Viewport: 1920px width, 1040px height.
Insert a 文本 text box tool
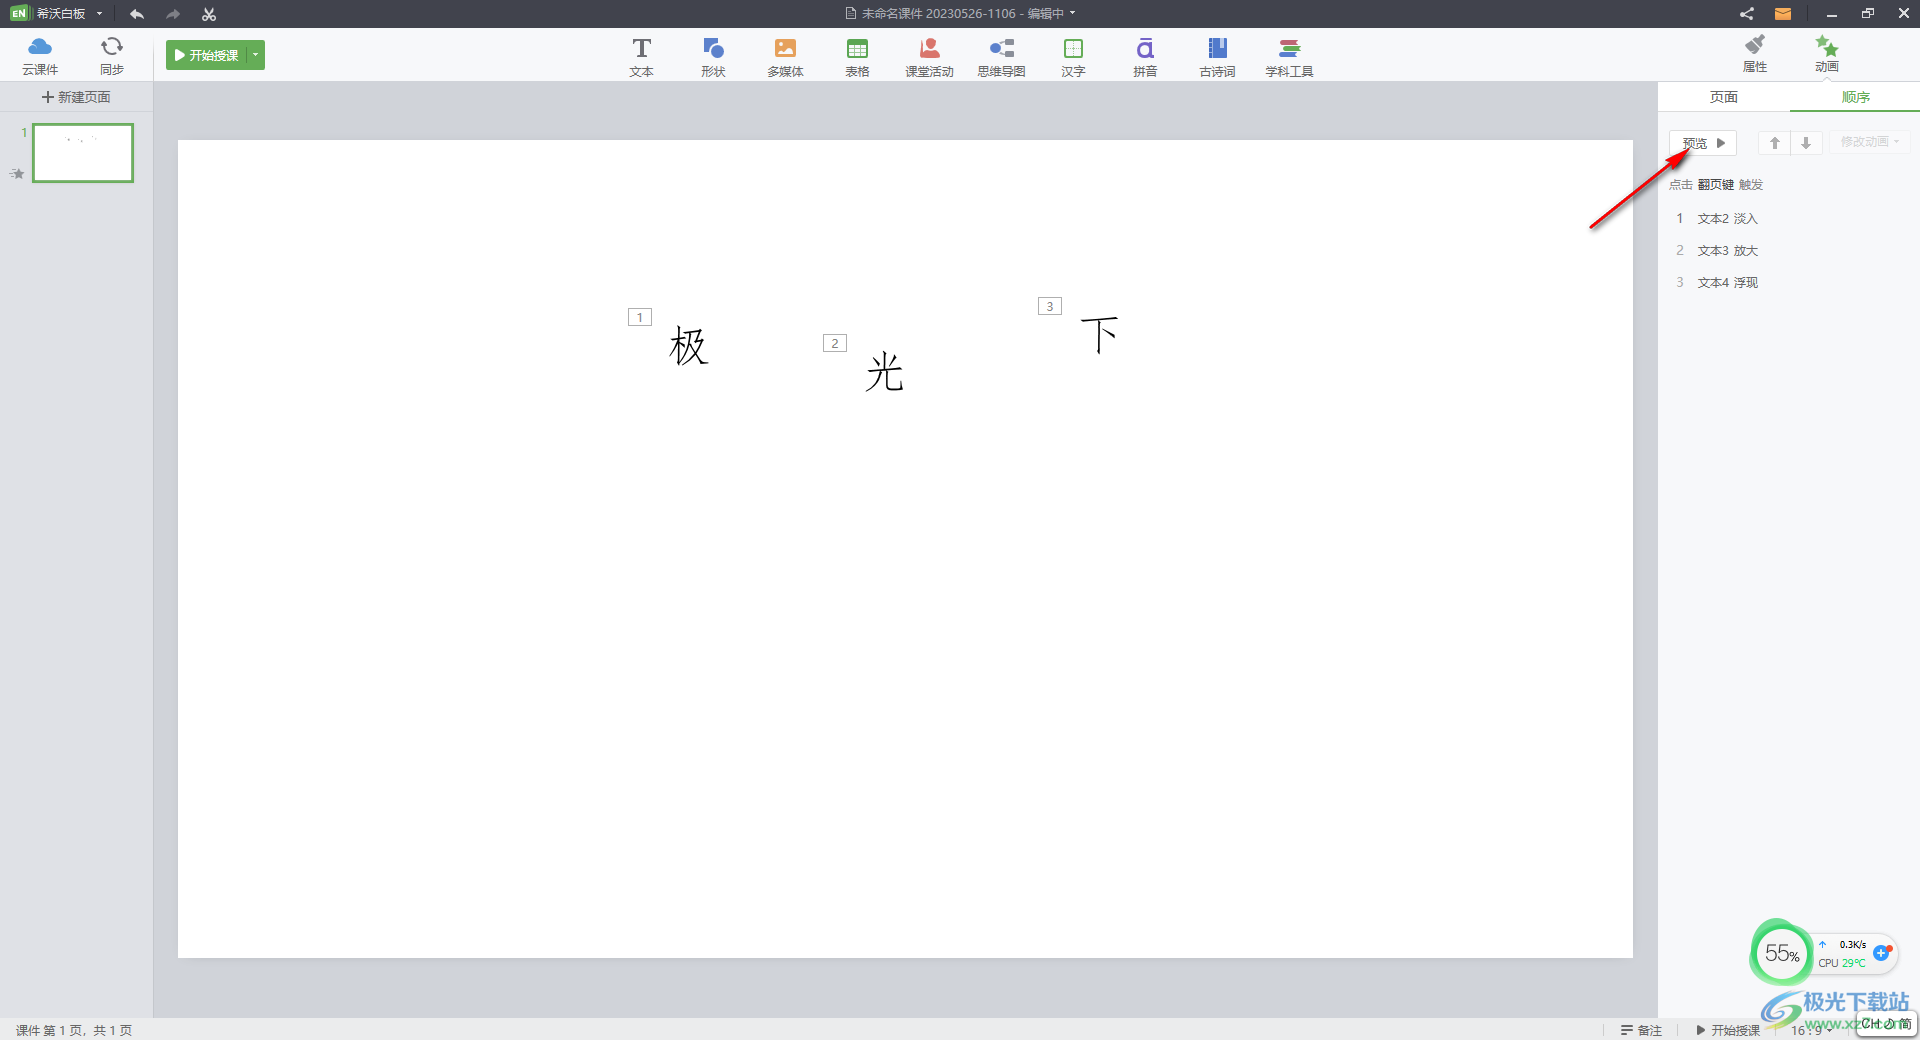(641, 57)
